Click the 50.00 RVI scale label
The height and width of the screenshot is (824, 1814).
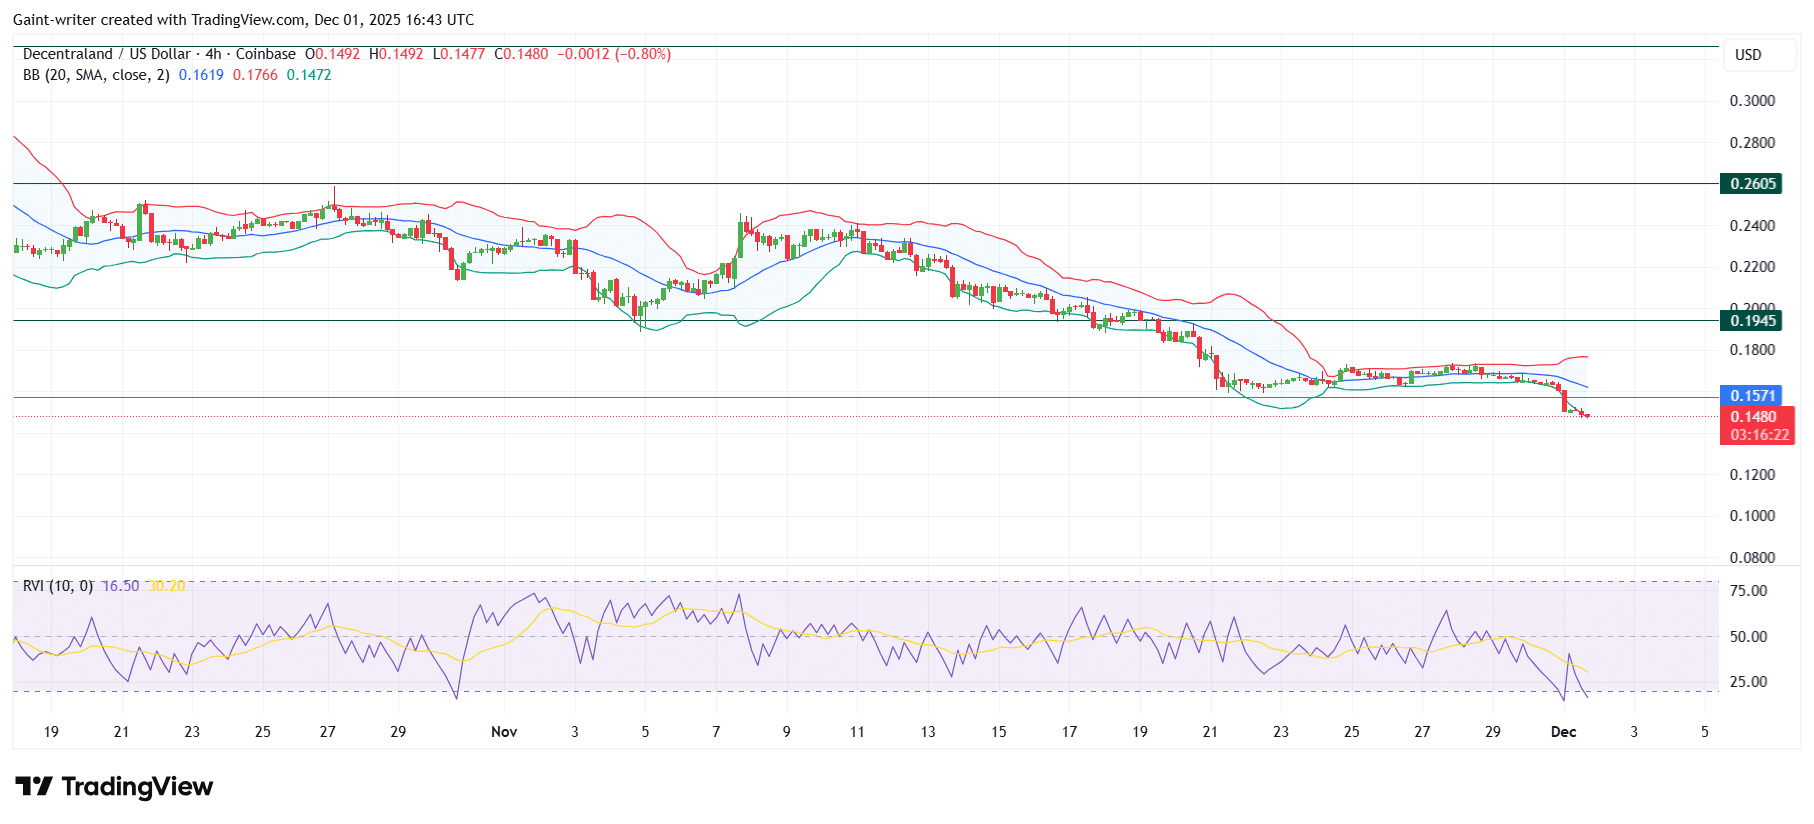coord(1748,637)
